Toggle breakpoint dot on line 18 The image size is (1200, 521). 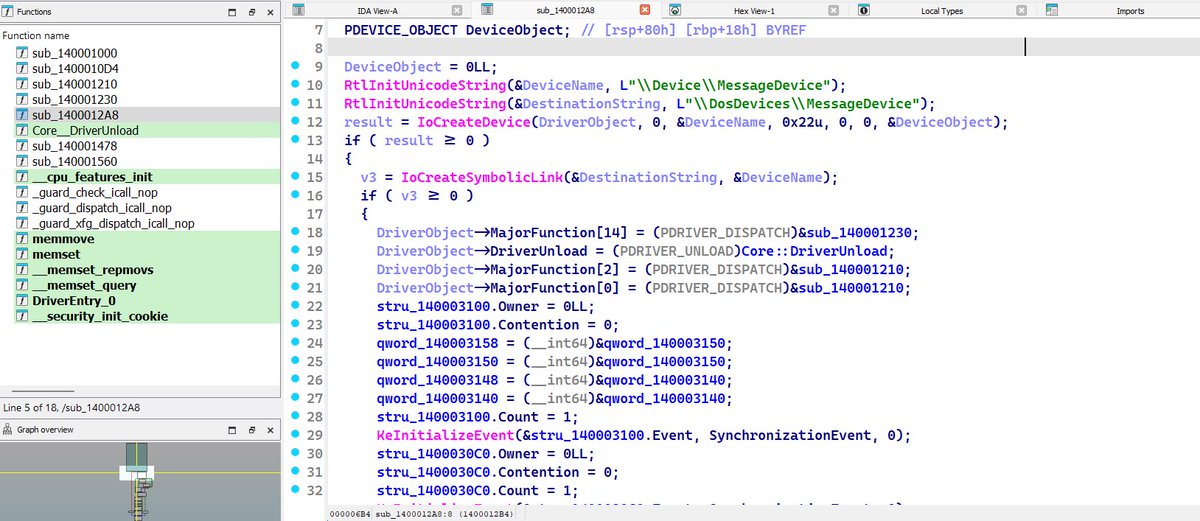(297, 231)
